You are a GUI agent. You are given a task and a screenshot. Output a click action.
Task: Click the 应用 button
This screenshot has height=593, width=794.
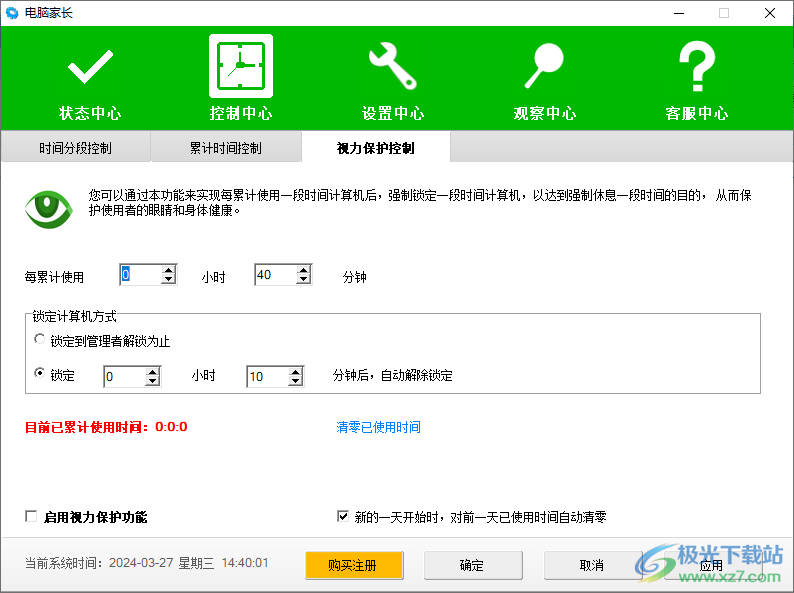point(712,565)
